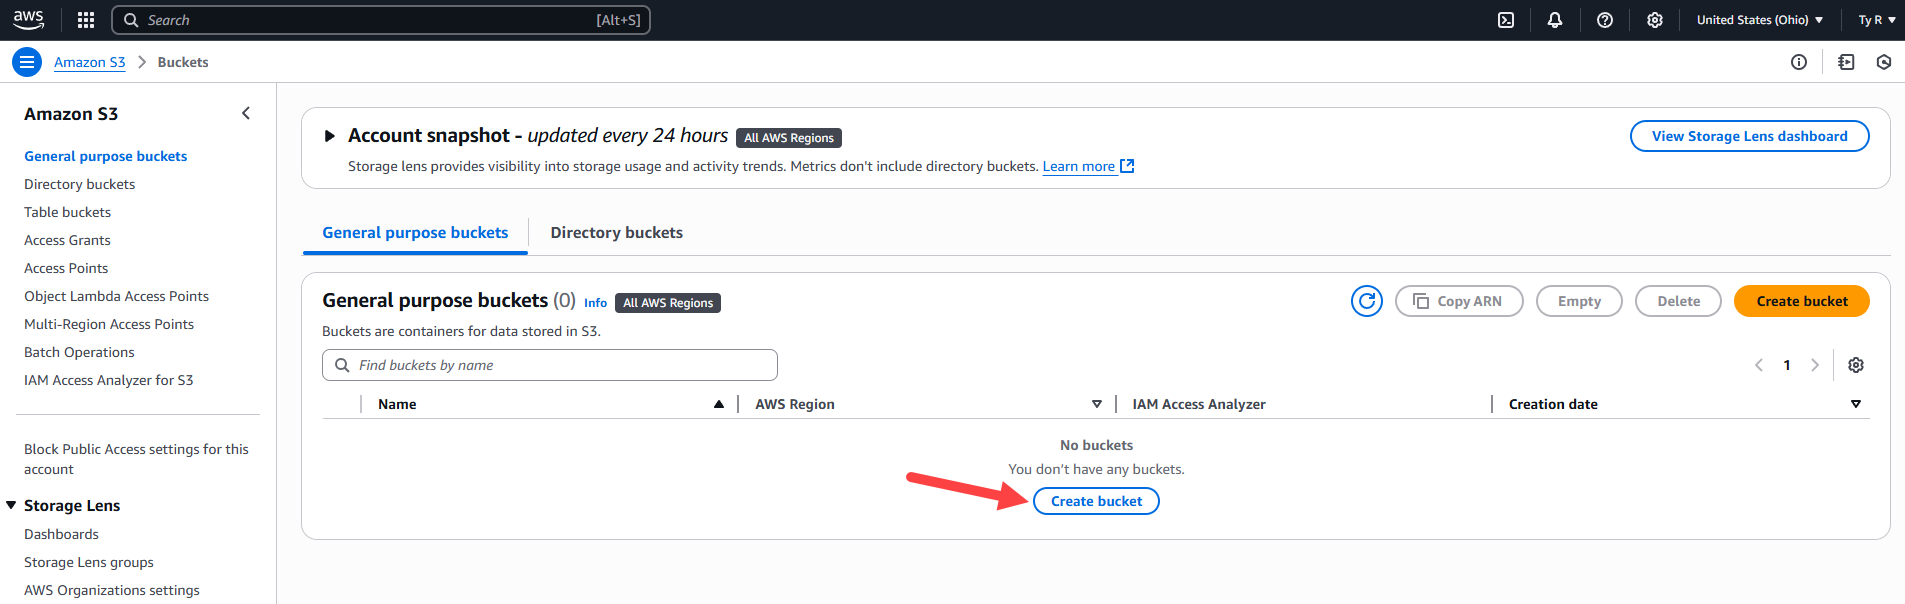Viewport: 1905px width, 604px height.
Task: Click the Copy ARN button
Action: pos(1459,301)
